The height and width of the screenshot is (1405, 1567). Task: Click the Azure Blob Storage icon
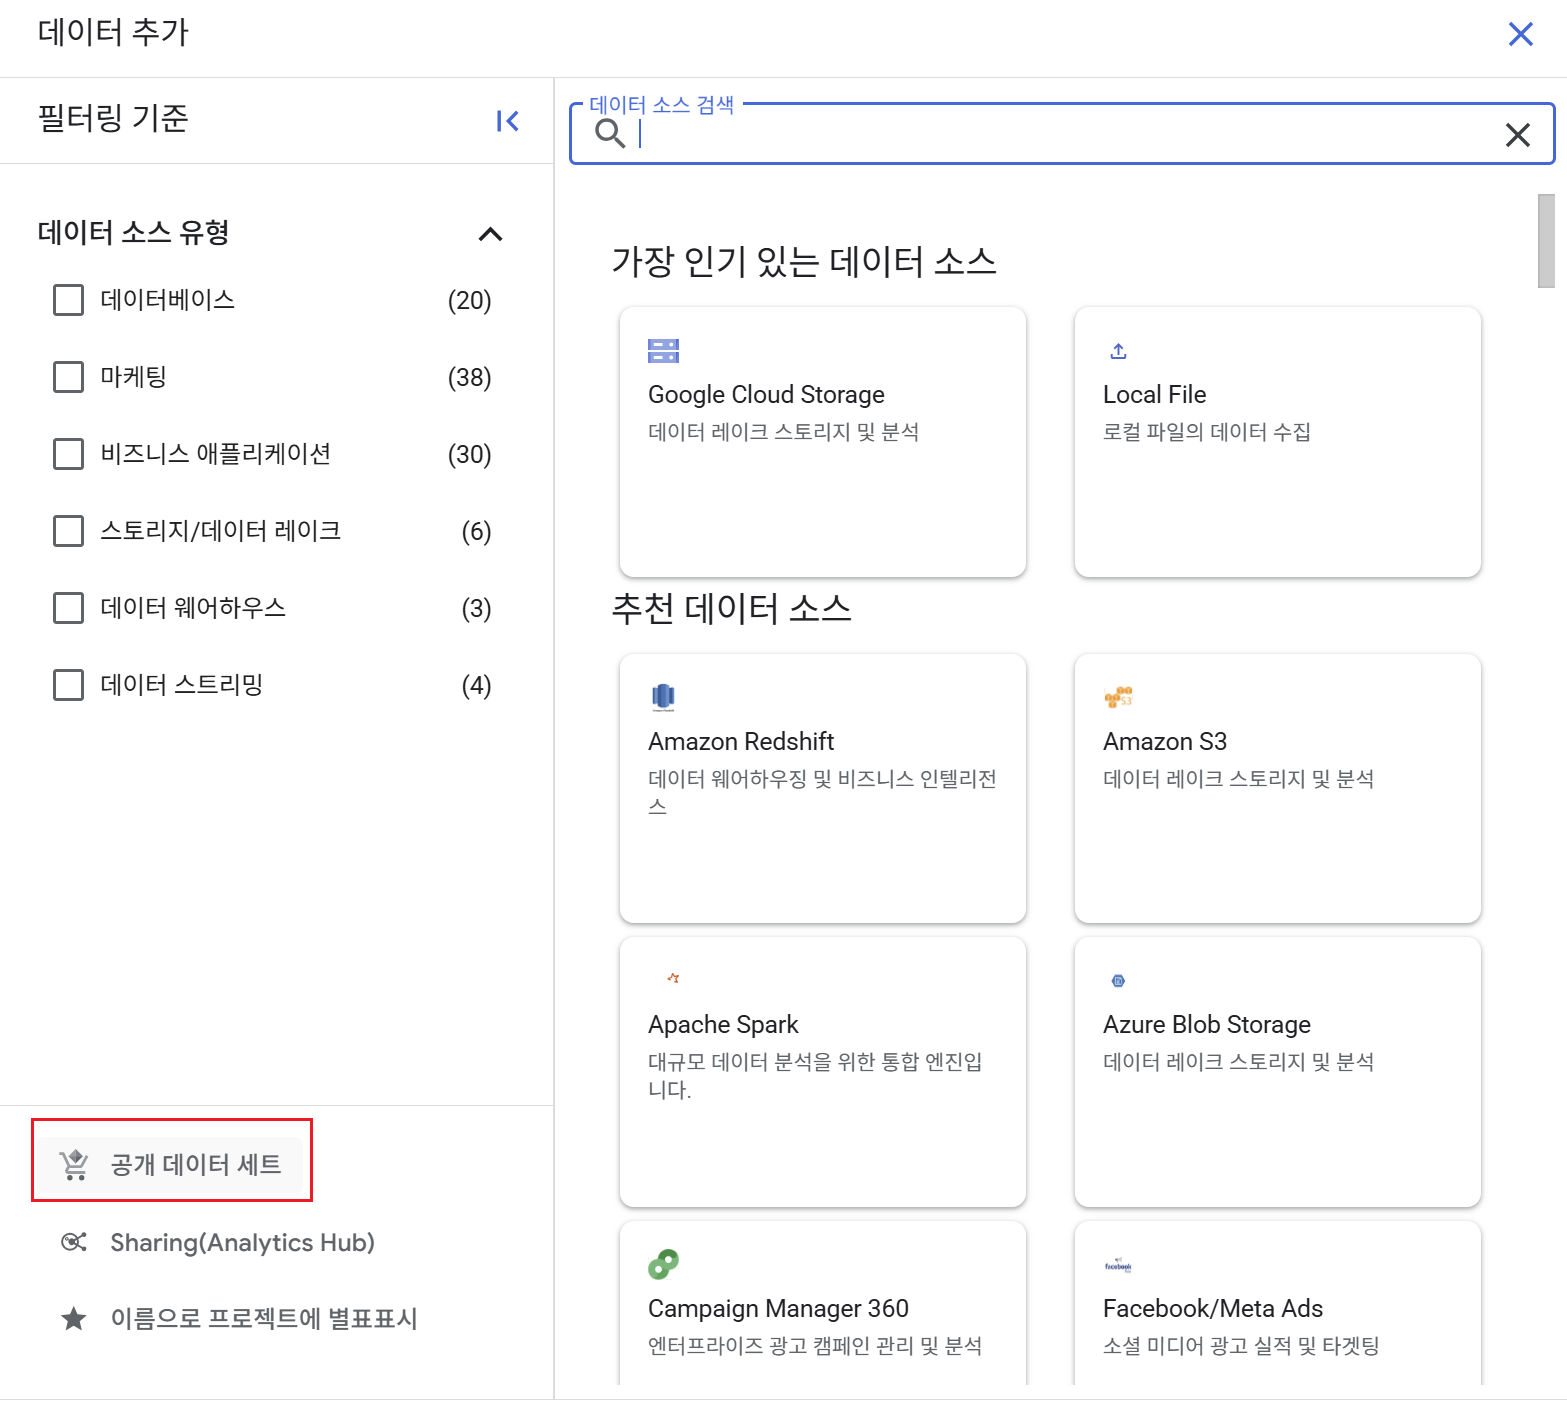point(1118,981)
